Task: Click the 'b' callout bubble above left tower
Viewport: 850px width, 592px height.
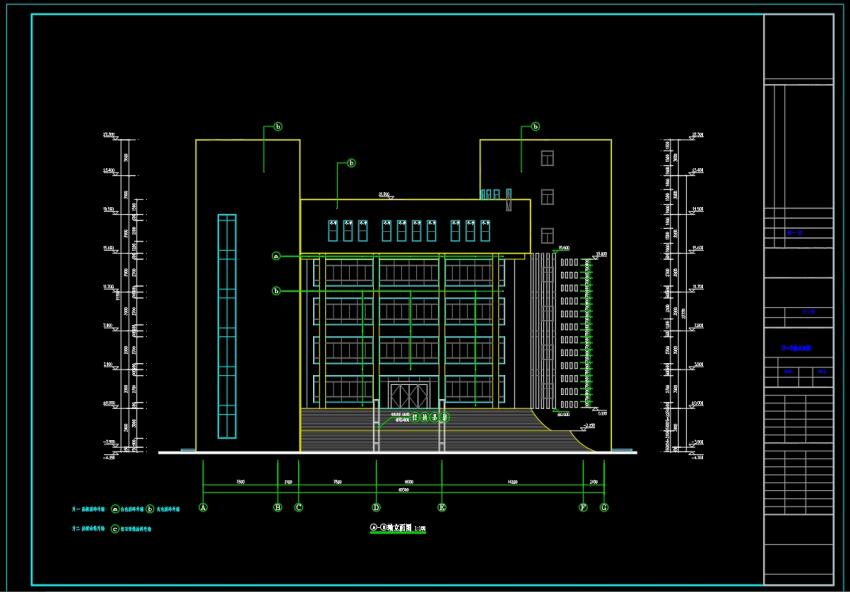Action: (x=278, y=127)
